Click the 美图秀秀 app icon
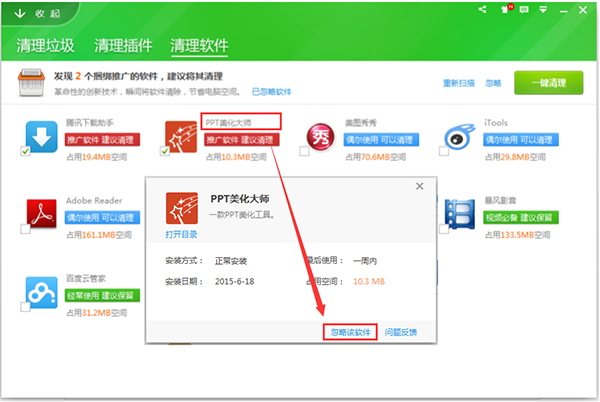The width and height of the screenshot is (600, 402). tap(320, 136)
